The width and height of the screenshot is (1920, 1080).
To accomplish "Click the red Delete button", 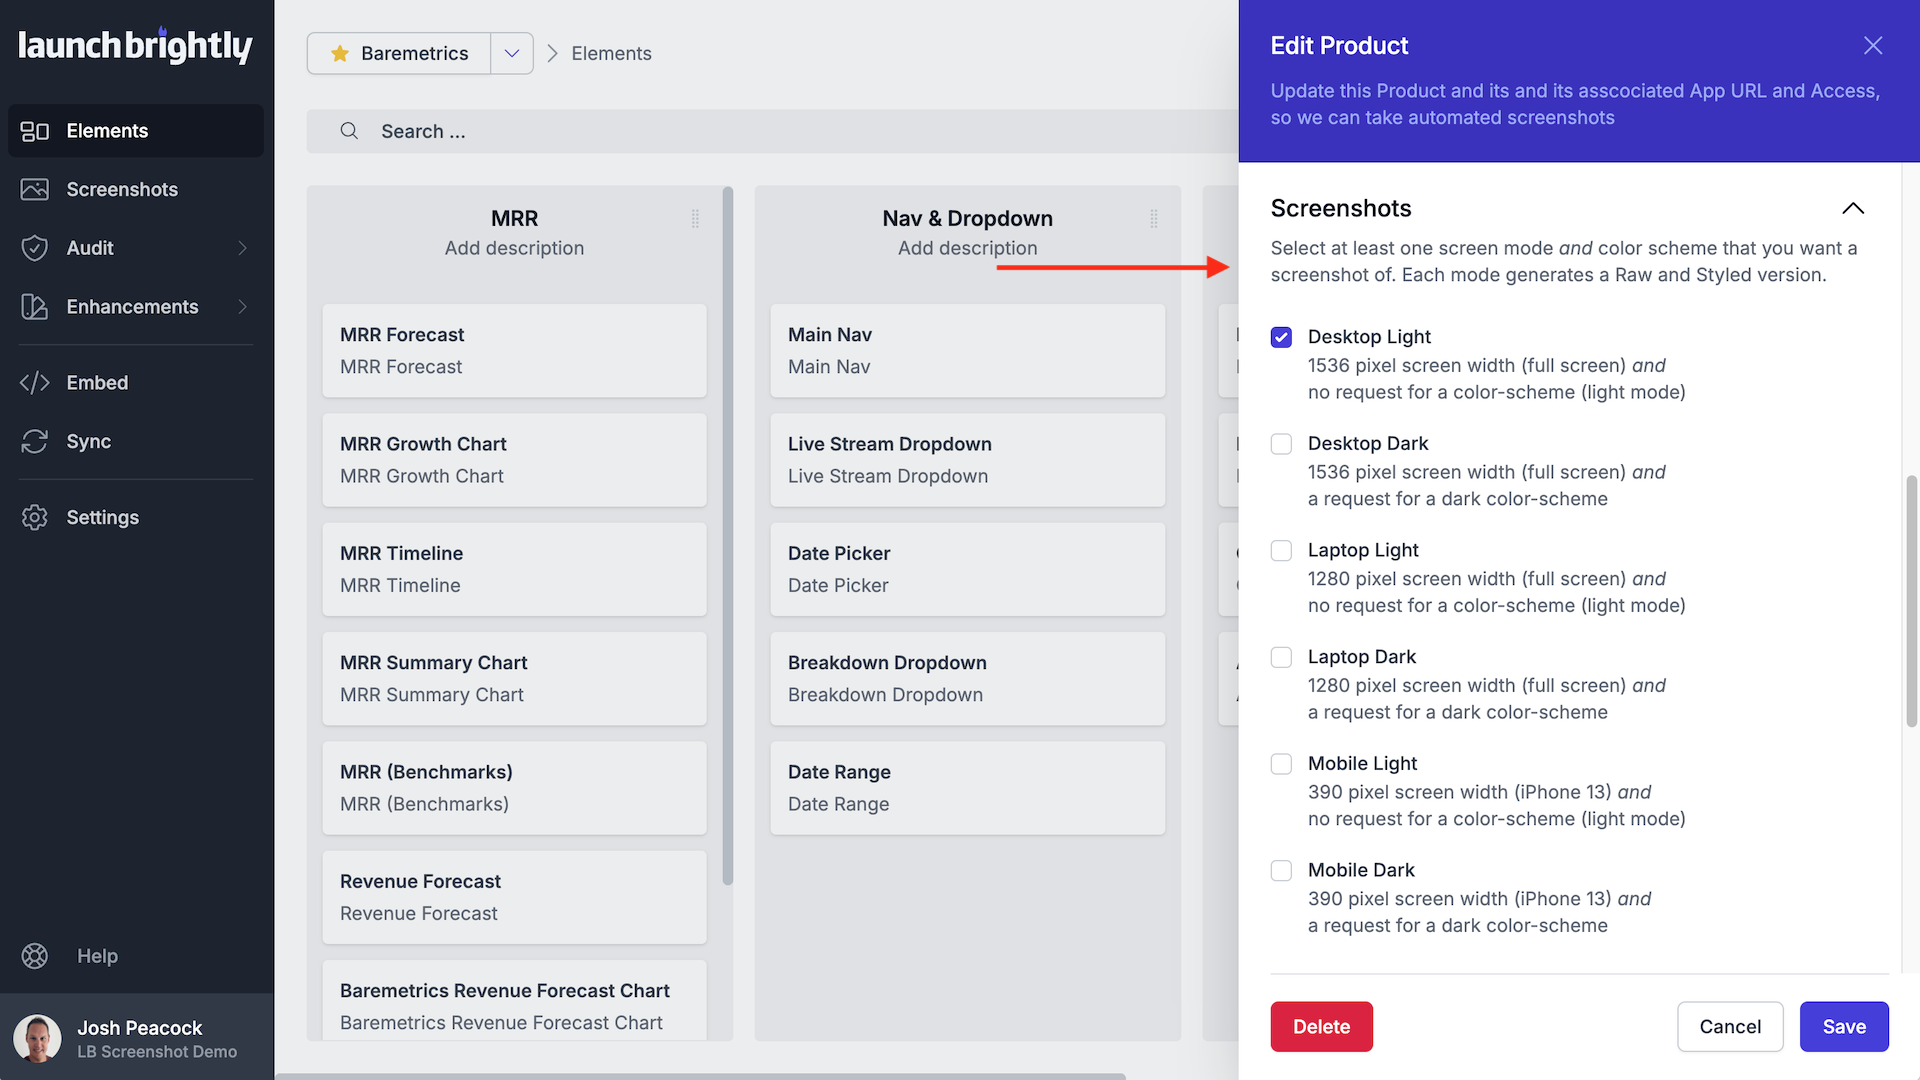I will pyautogui.click(x=1321, y=1027).
